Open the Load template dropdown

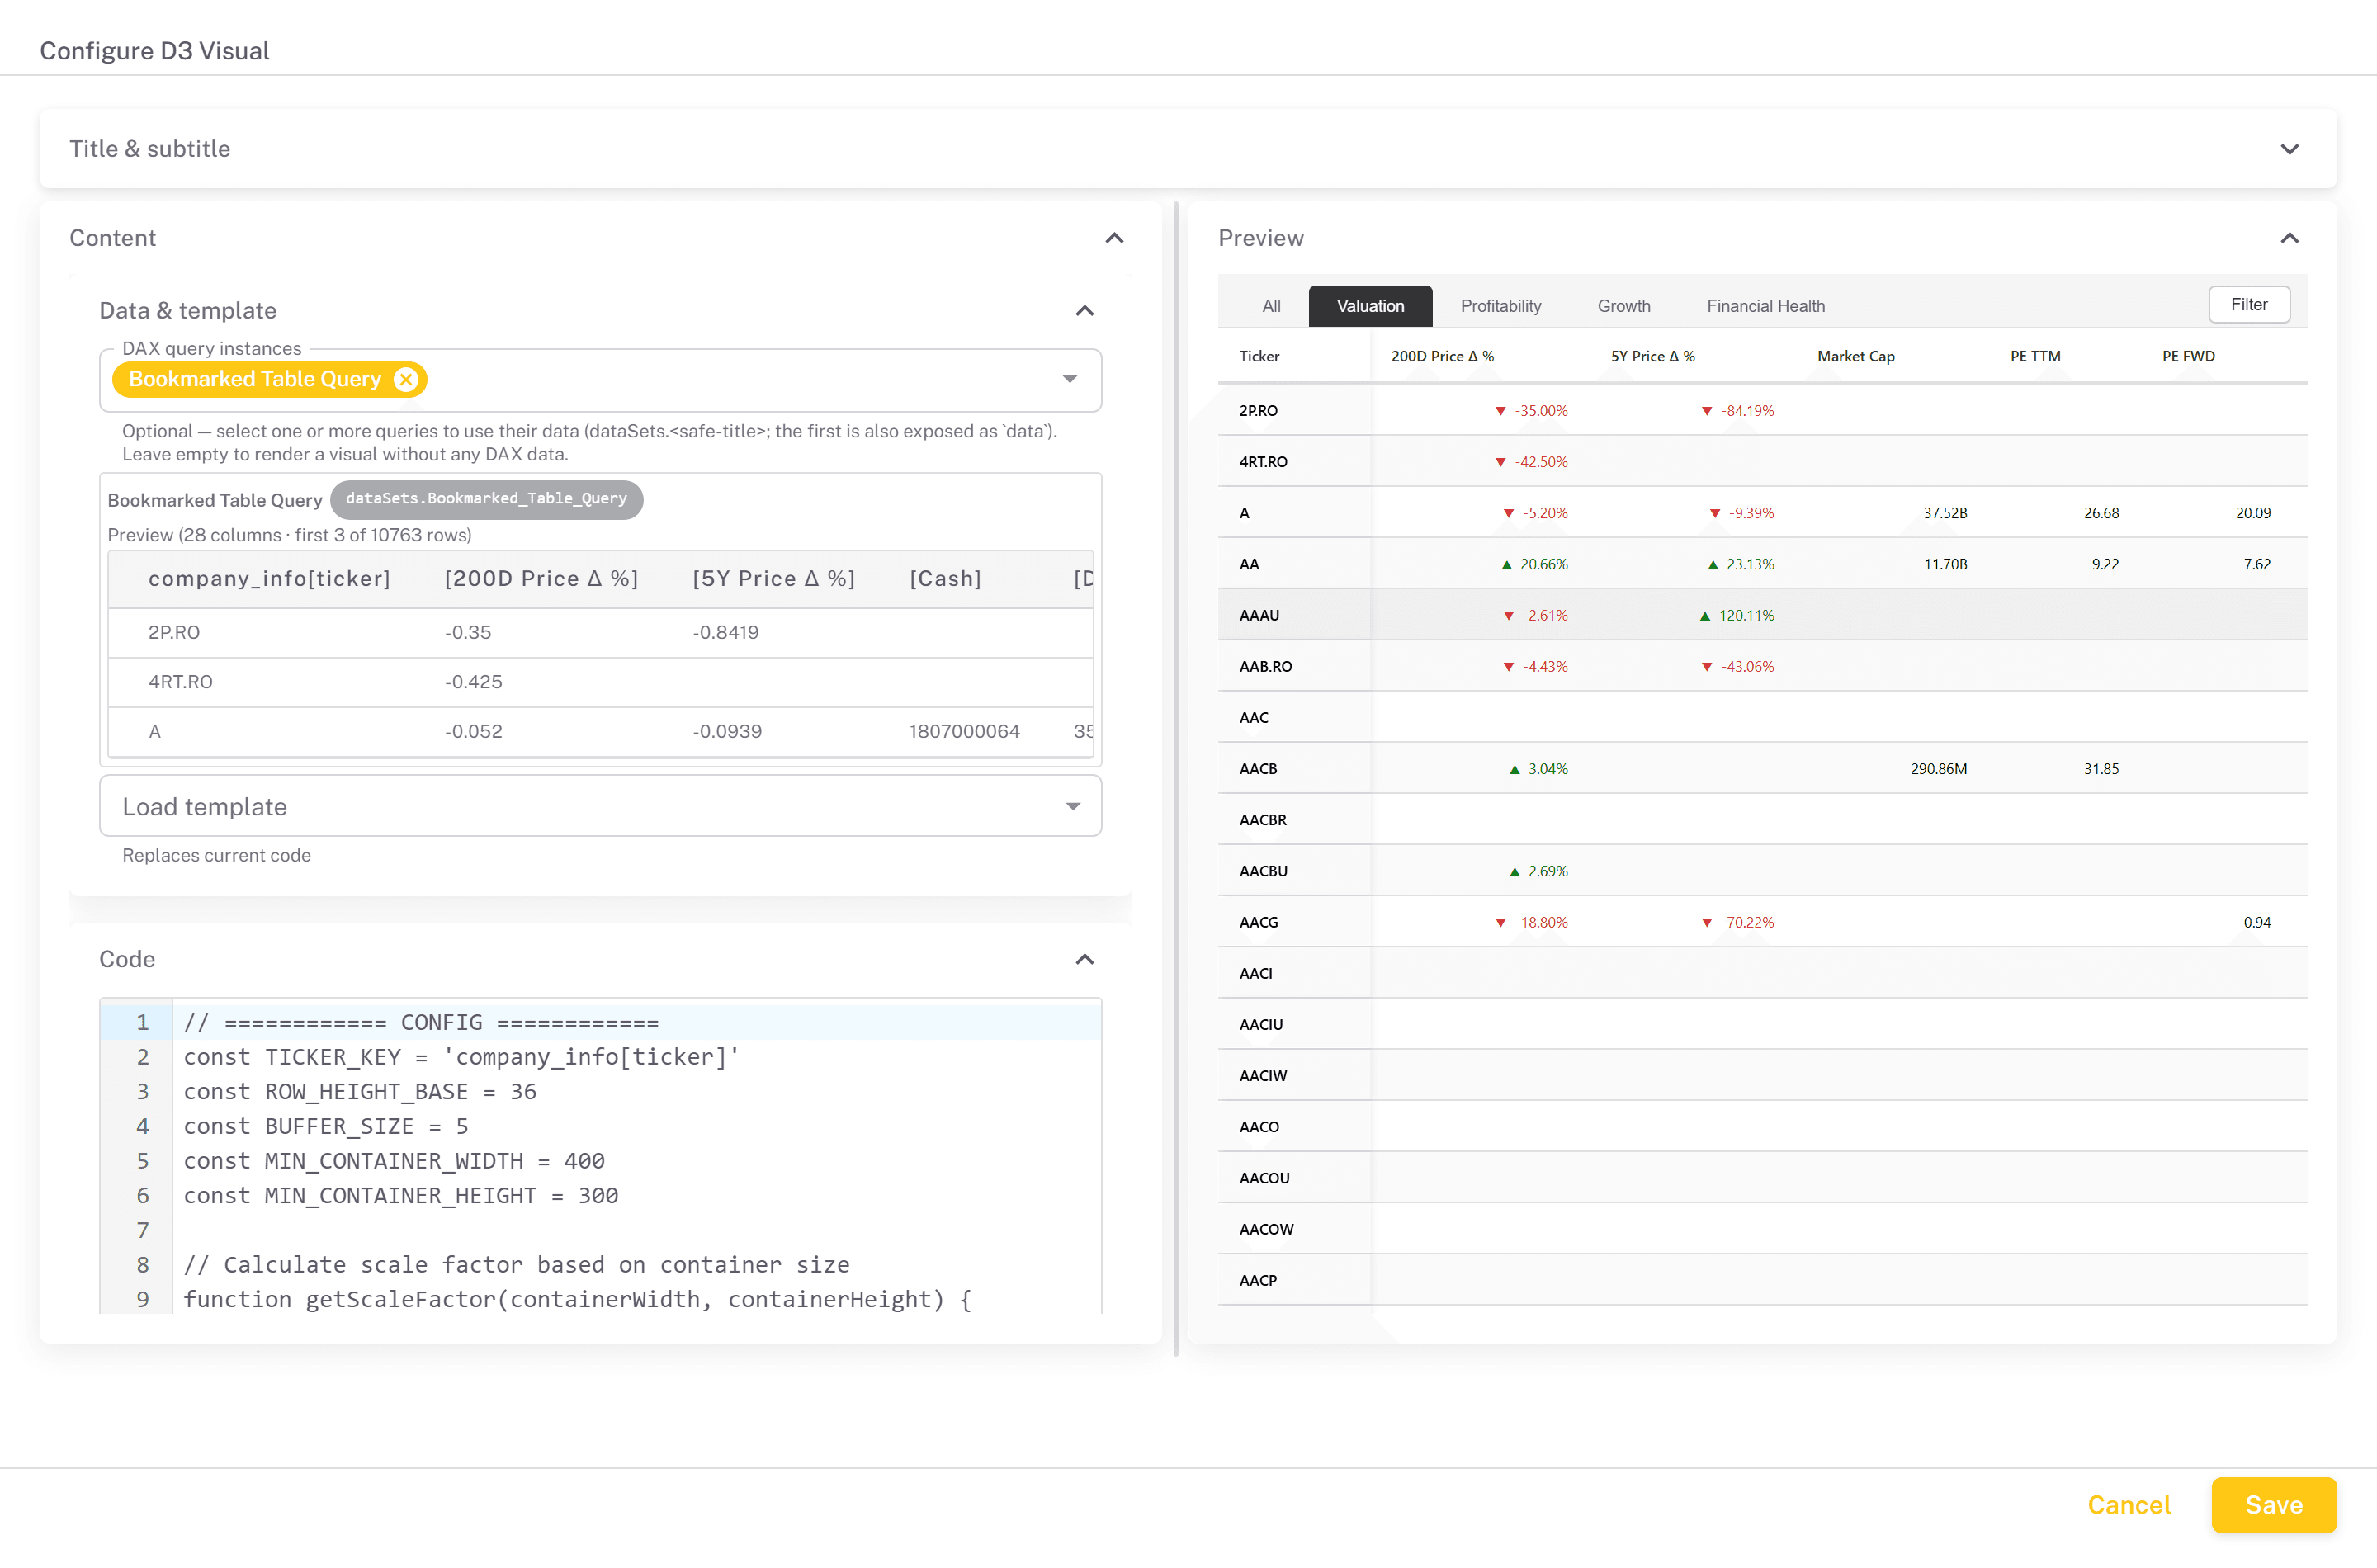600,806
